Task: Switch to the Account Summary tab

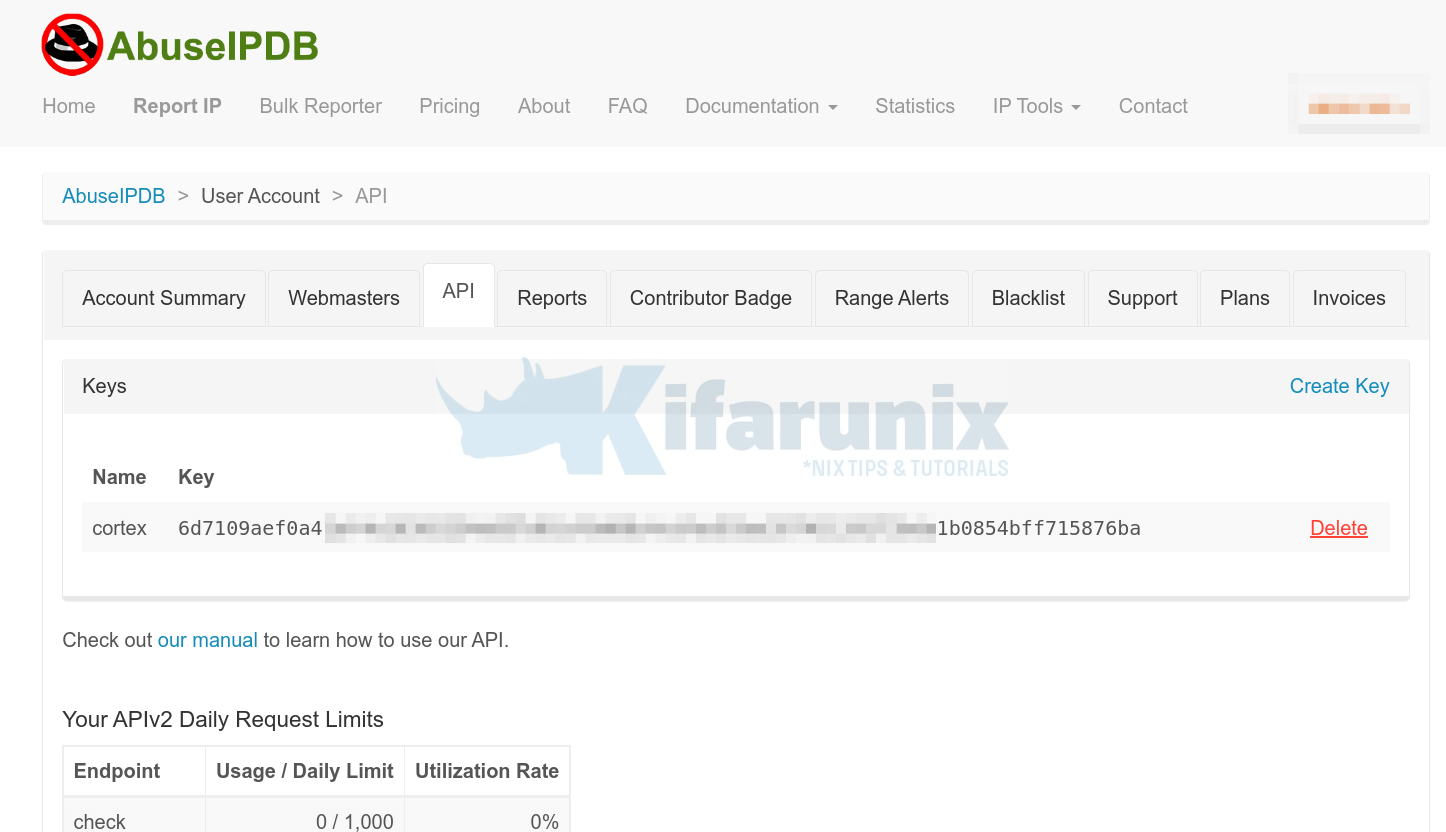Action: 164,298
